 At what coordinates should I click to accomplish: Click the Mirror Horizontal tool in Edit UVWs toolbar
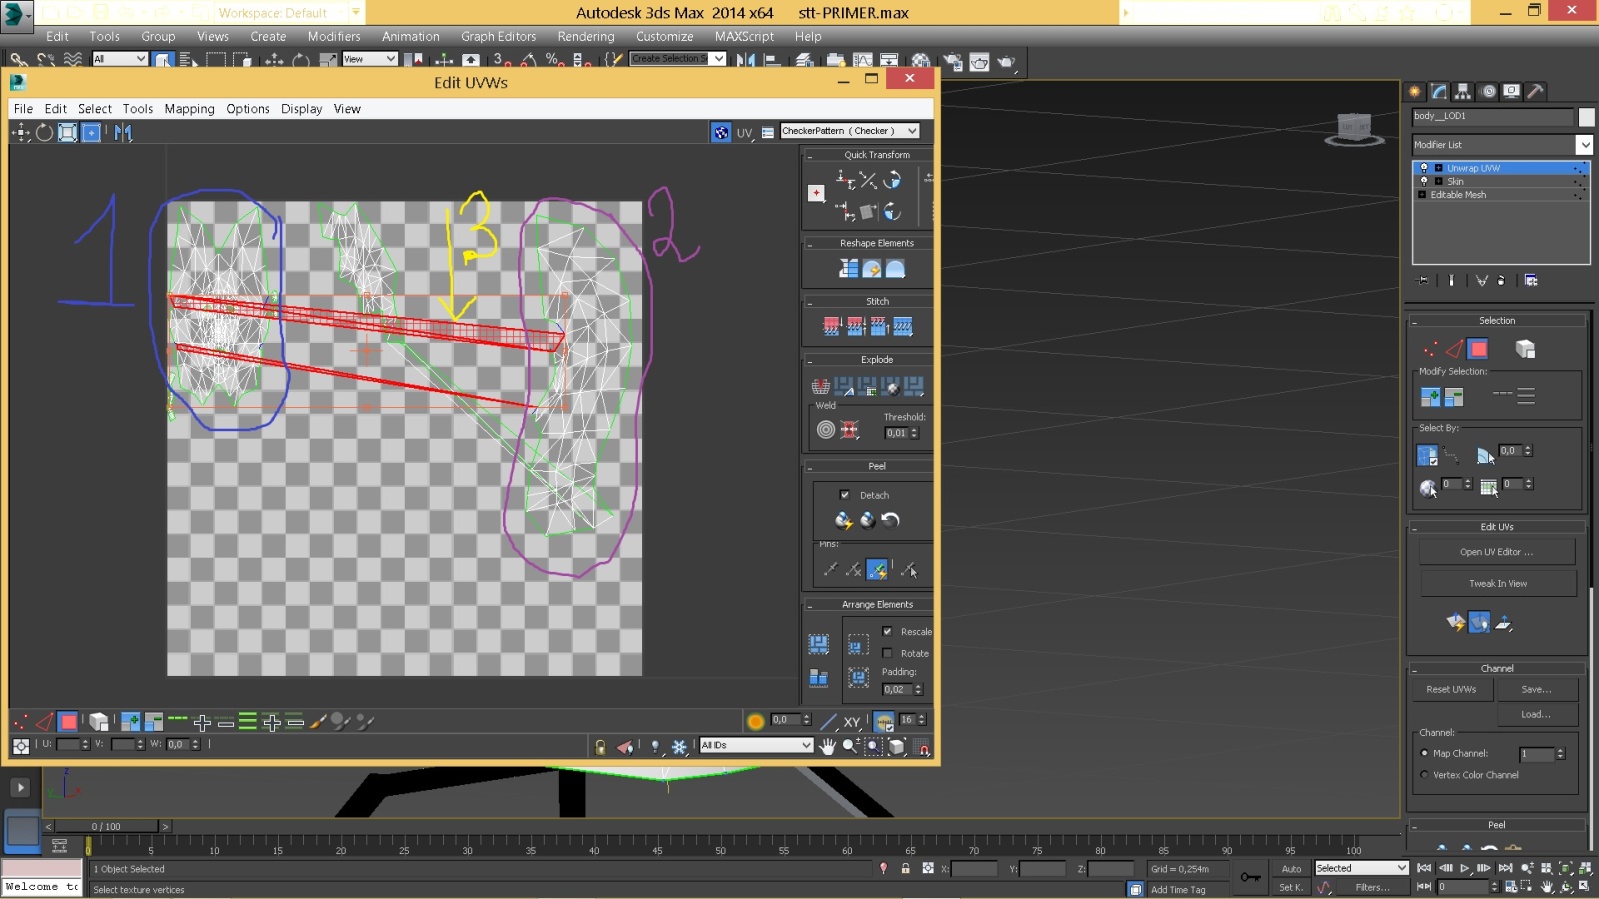(x=123, y=132)
